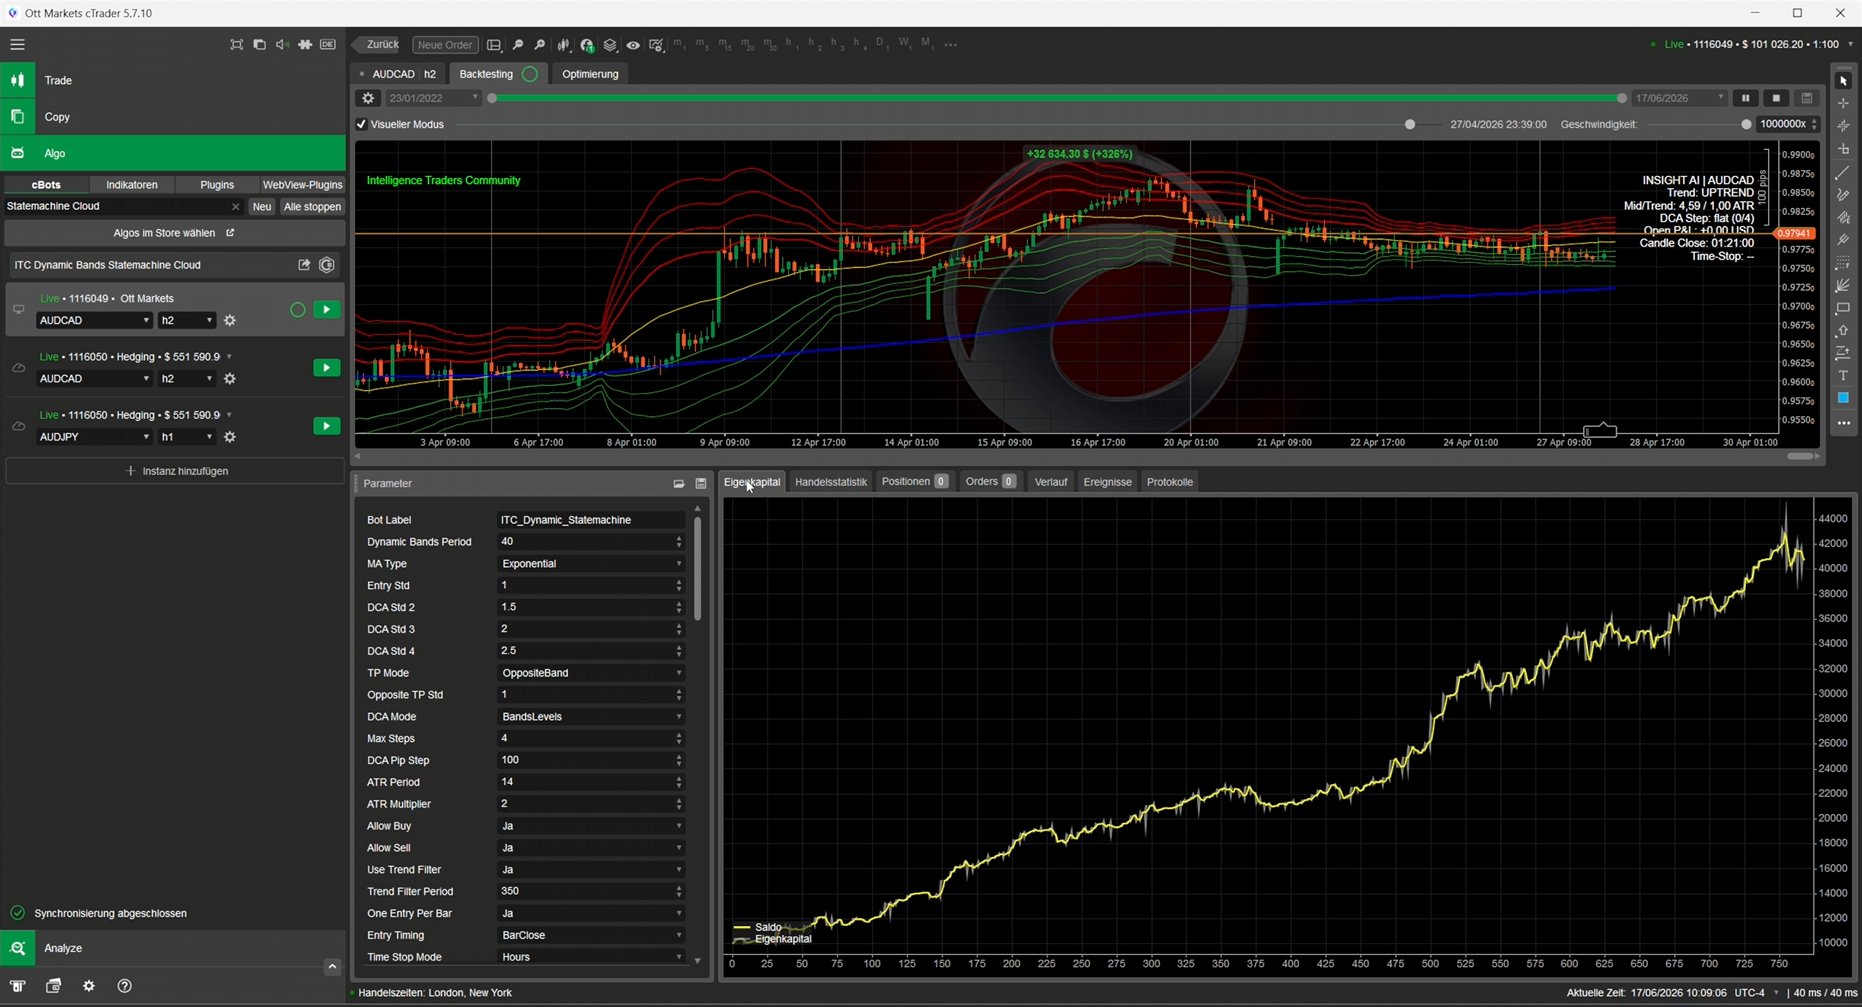Open the DCA Mode BandsLevels dropdown
This screenshot has width=1862, height=1007.
point(592,717)
